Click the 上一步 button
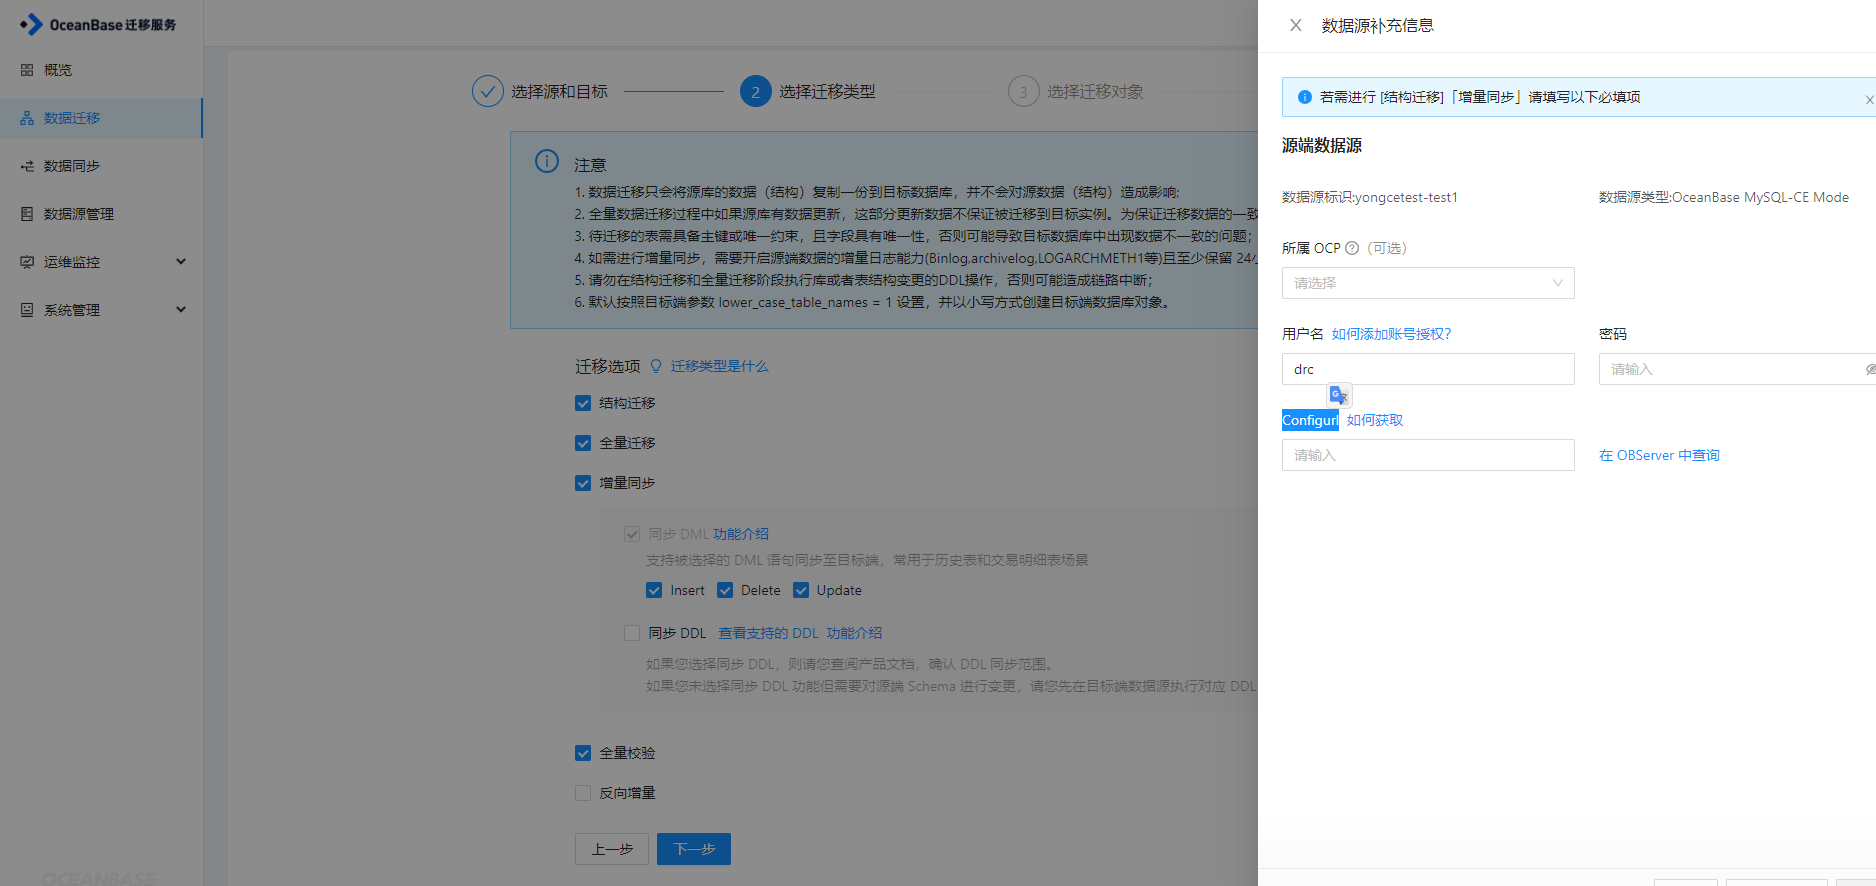The image size is (1876, 886). 612,849
